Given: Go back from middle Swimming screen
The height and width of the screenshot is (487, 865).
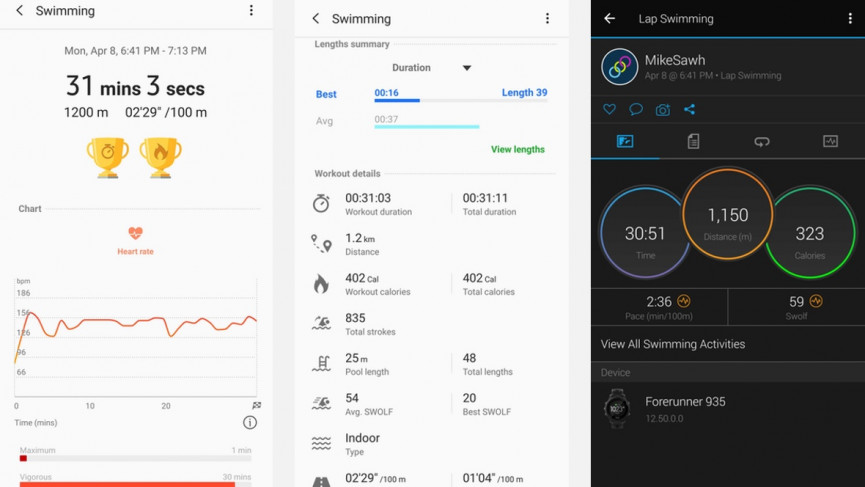Looking at the screenshot, I should [x=316, y=18].
